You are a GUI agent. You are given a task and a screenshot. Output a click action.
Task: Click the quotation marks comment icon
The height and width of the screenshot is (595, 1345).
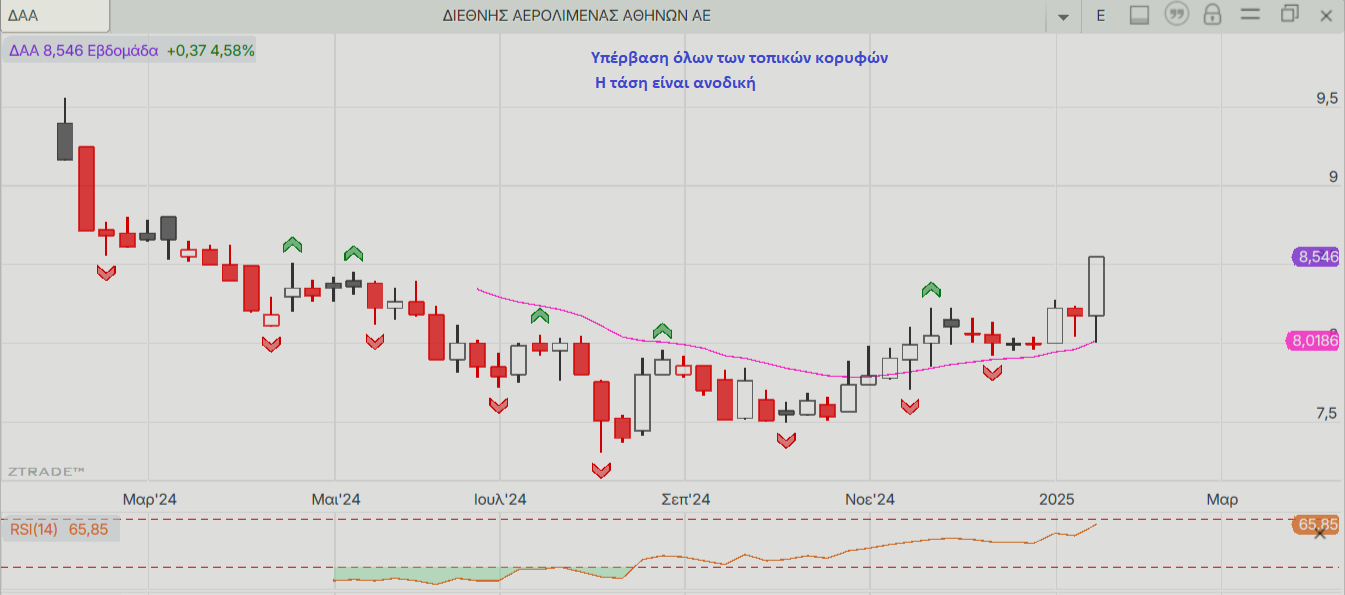coord(1178,15)
